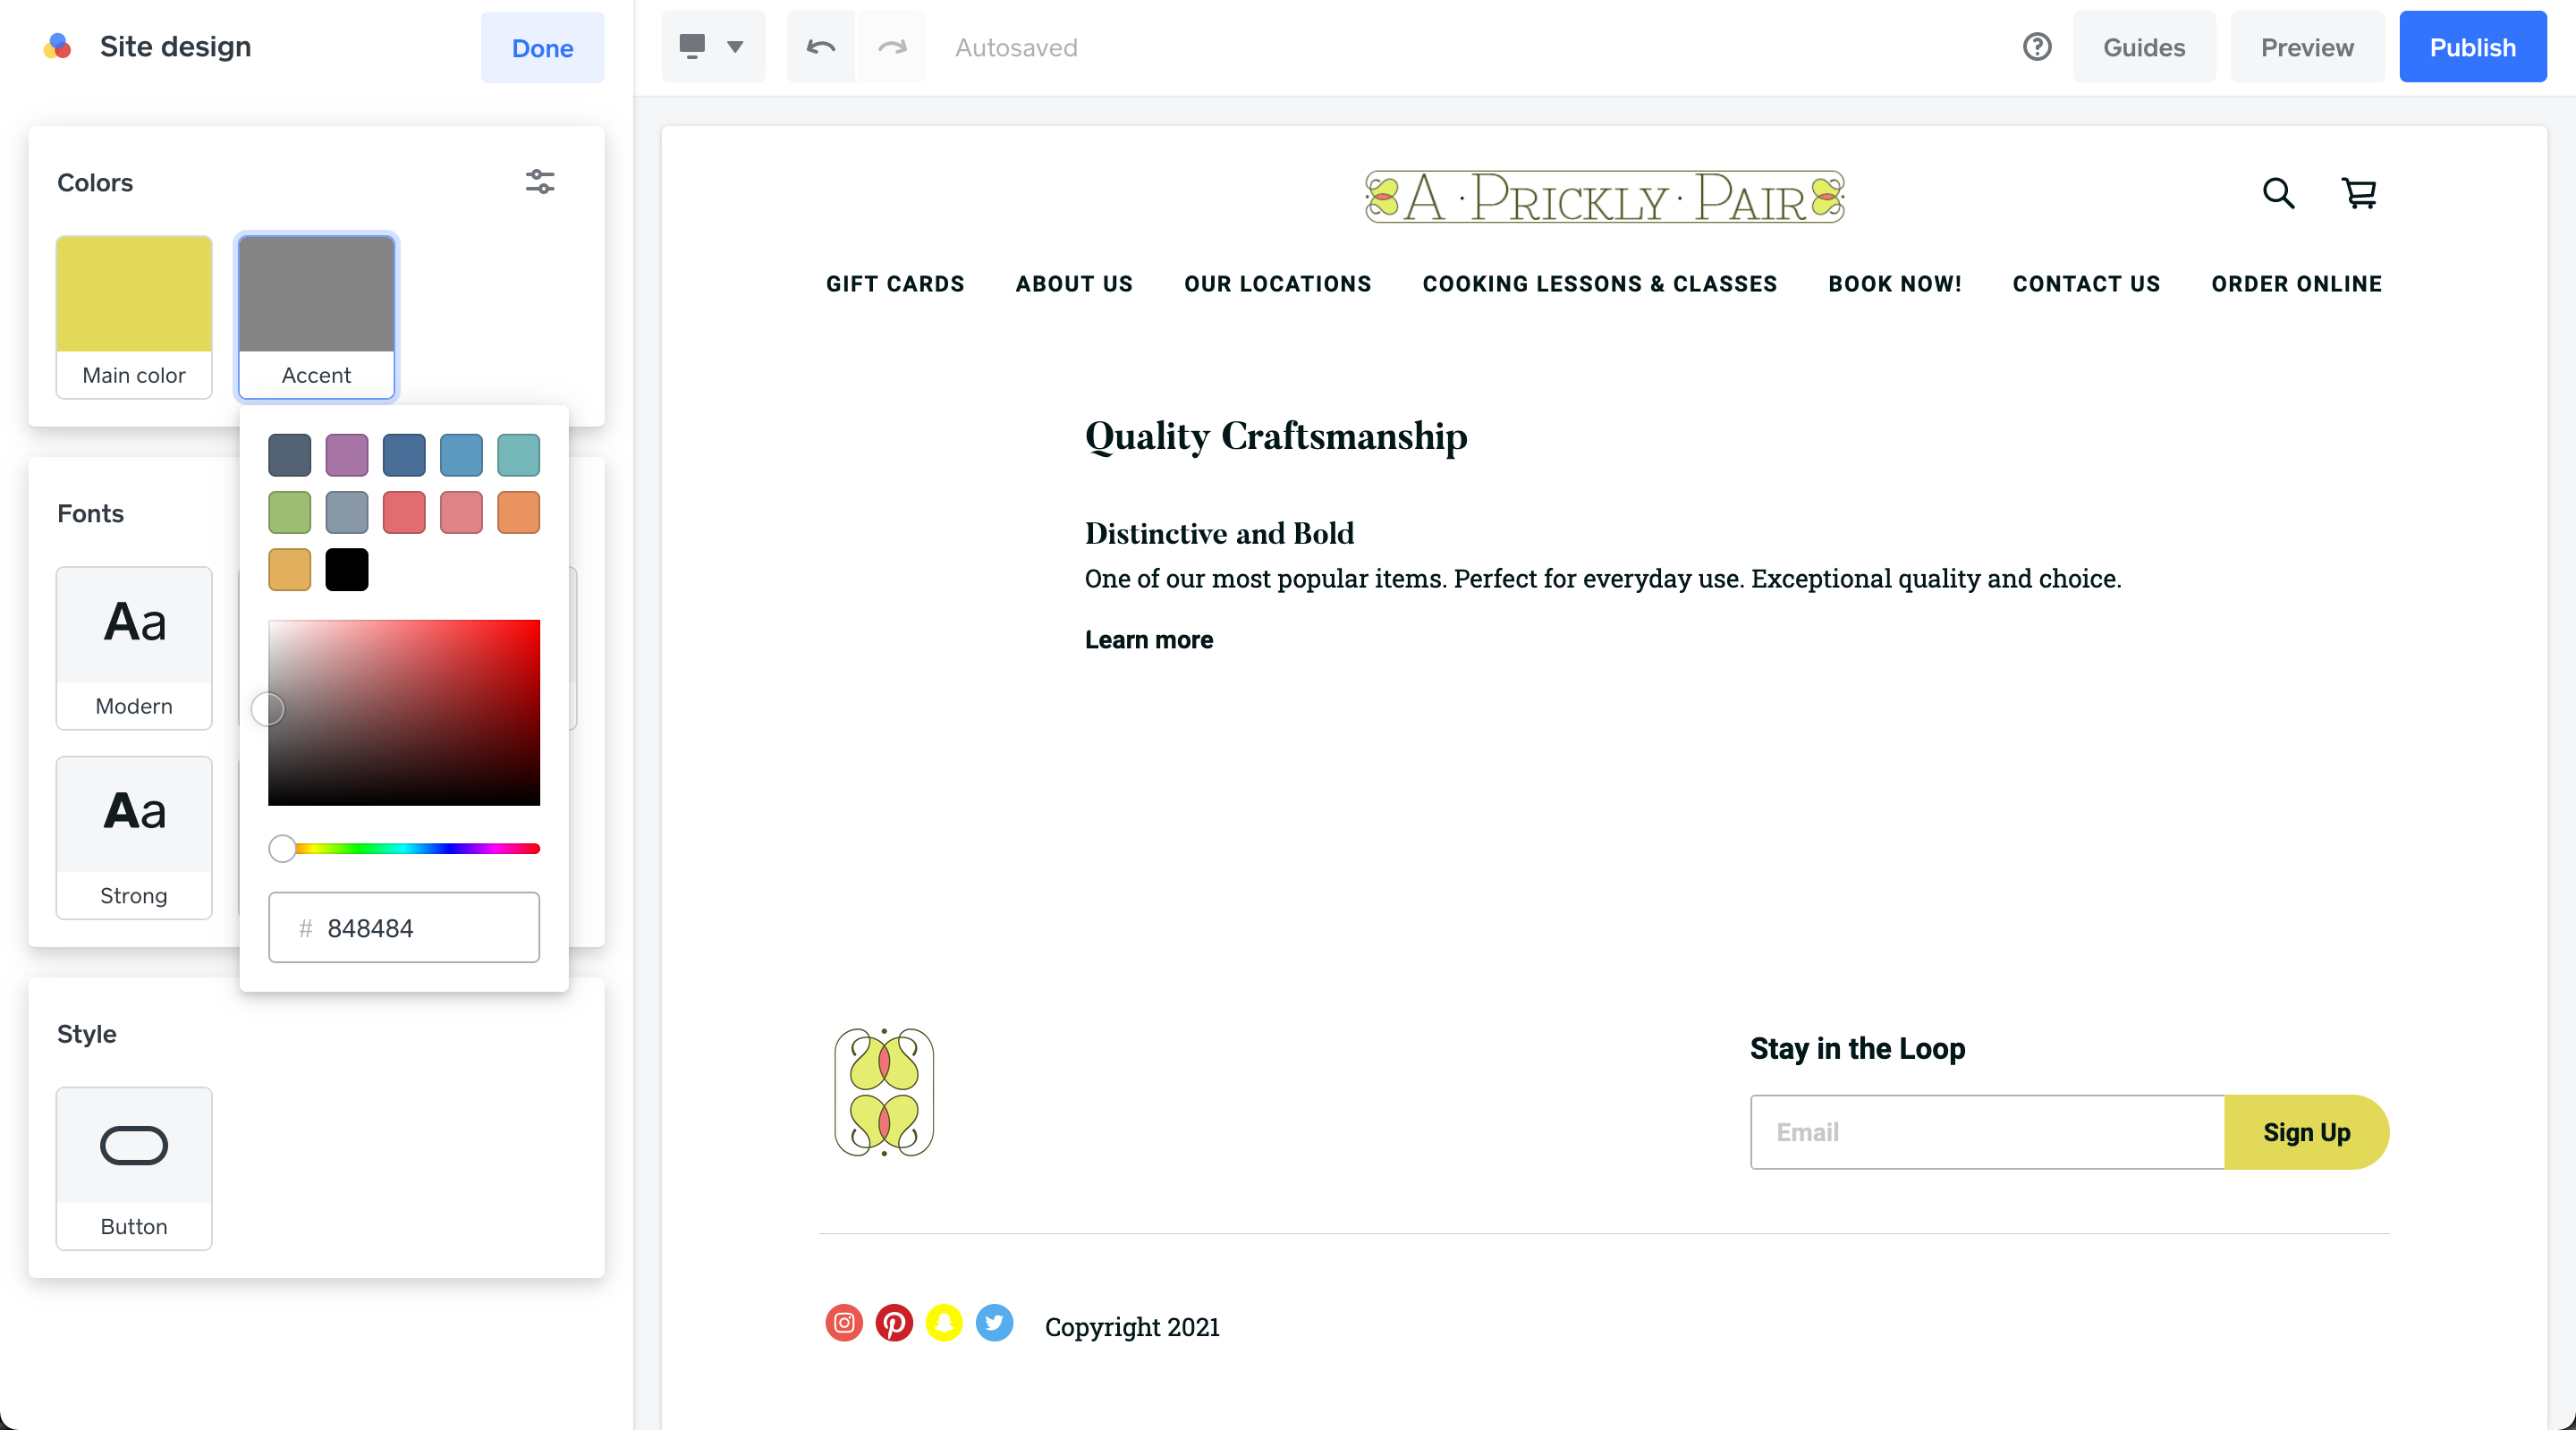The image size is (2576, 1430).
Task: Click Done in Site design
Action: (542, 48)
